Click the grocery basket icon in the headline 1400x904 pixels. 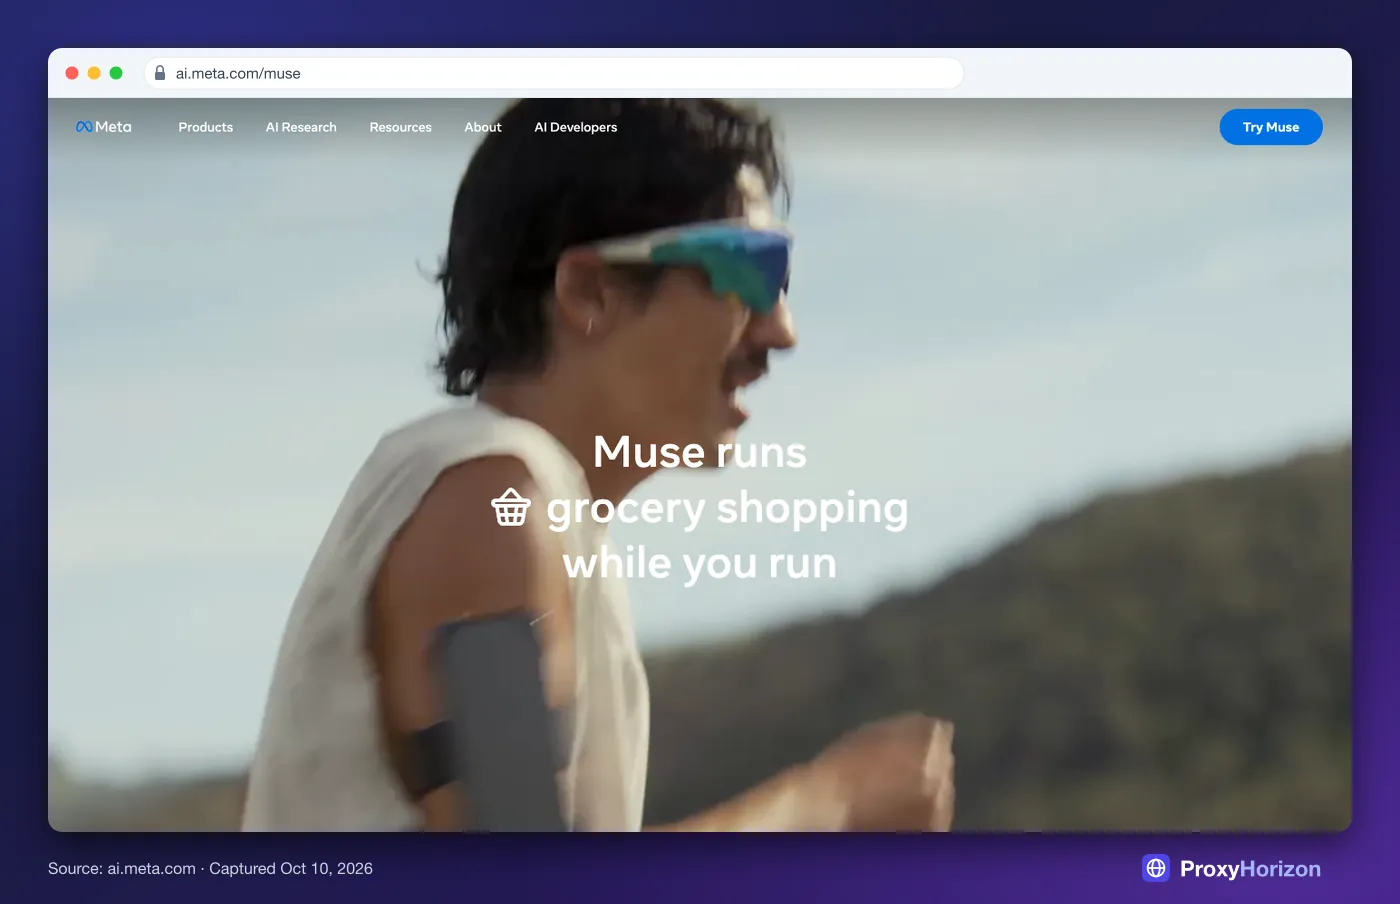[x=511, y=507]
